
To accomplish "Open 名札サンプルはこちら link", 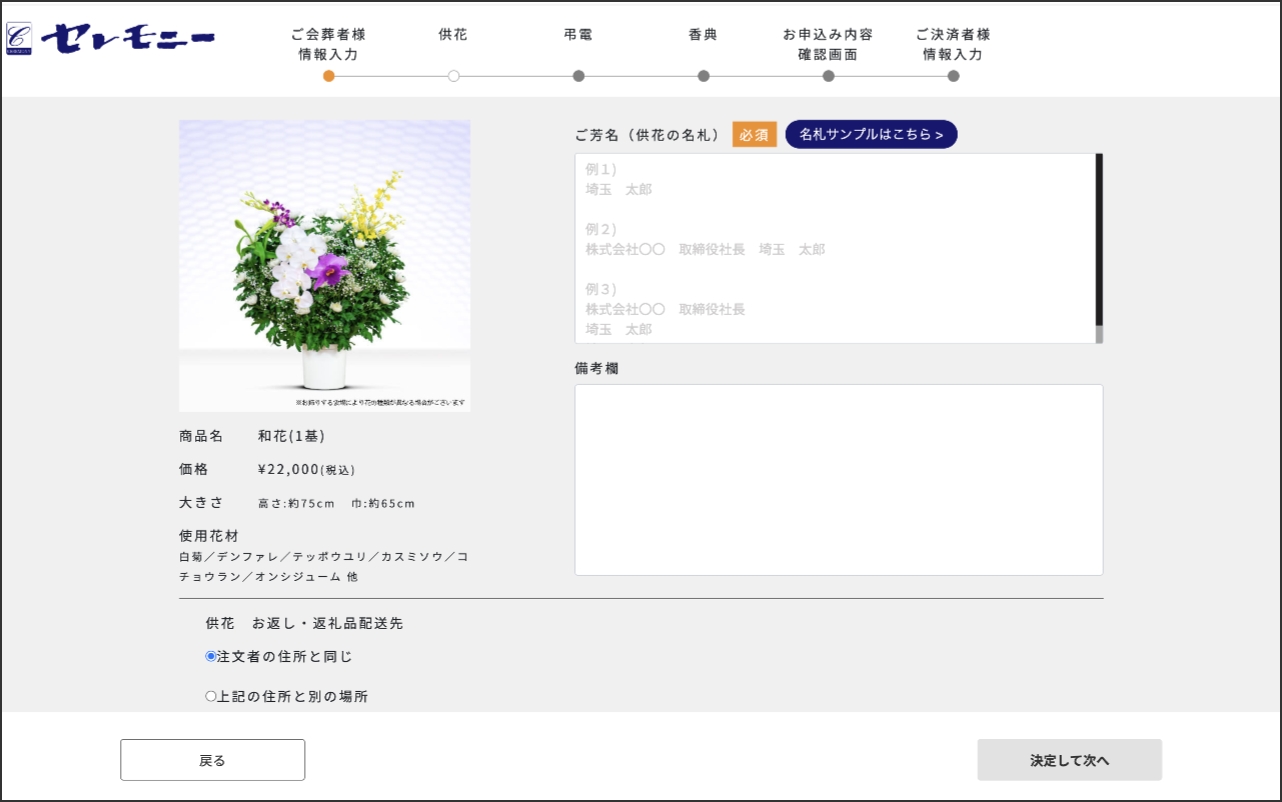I will (x=871, y=134).
